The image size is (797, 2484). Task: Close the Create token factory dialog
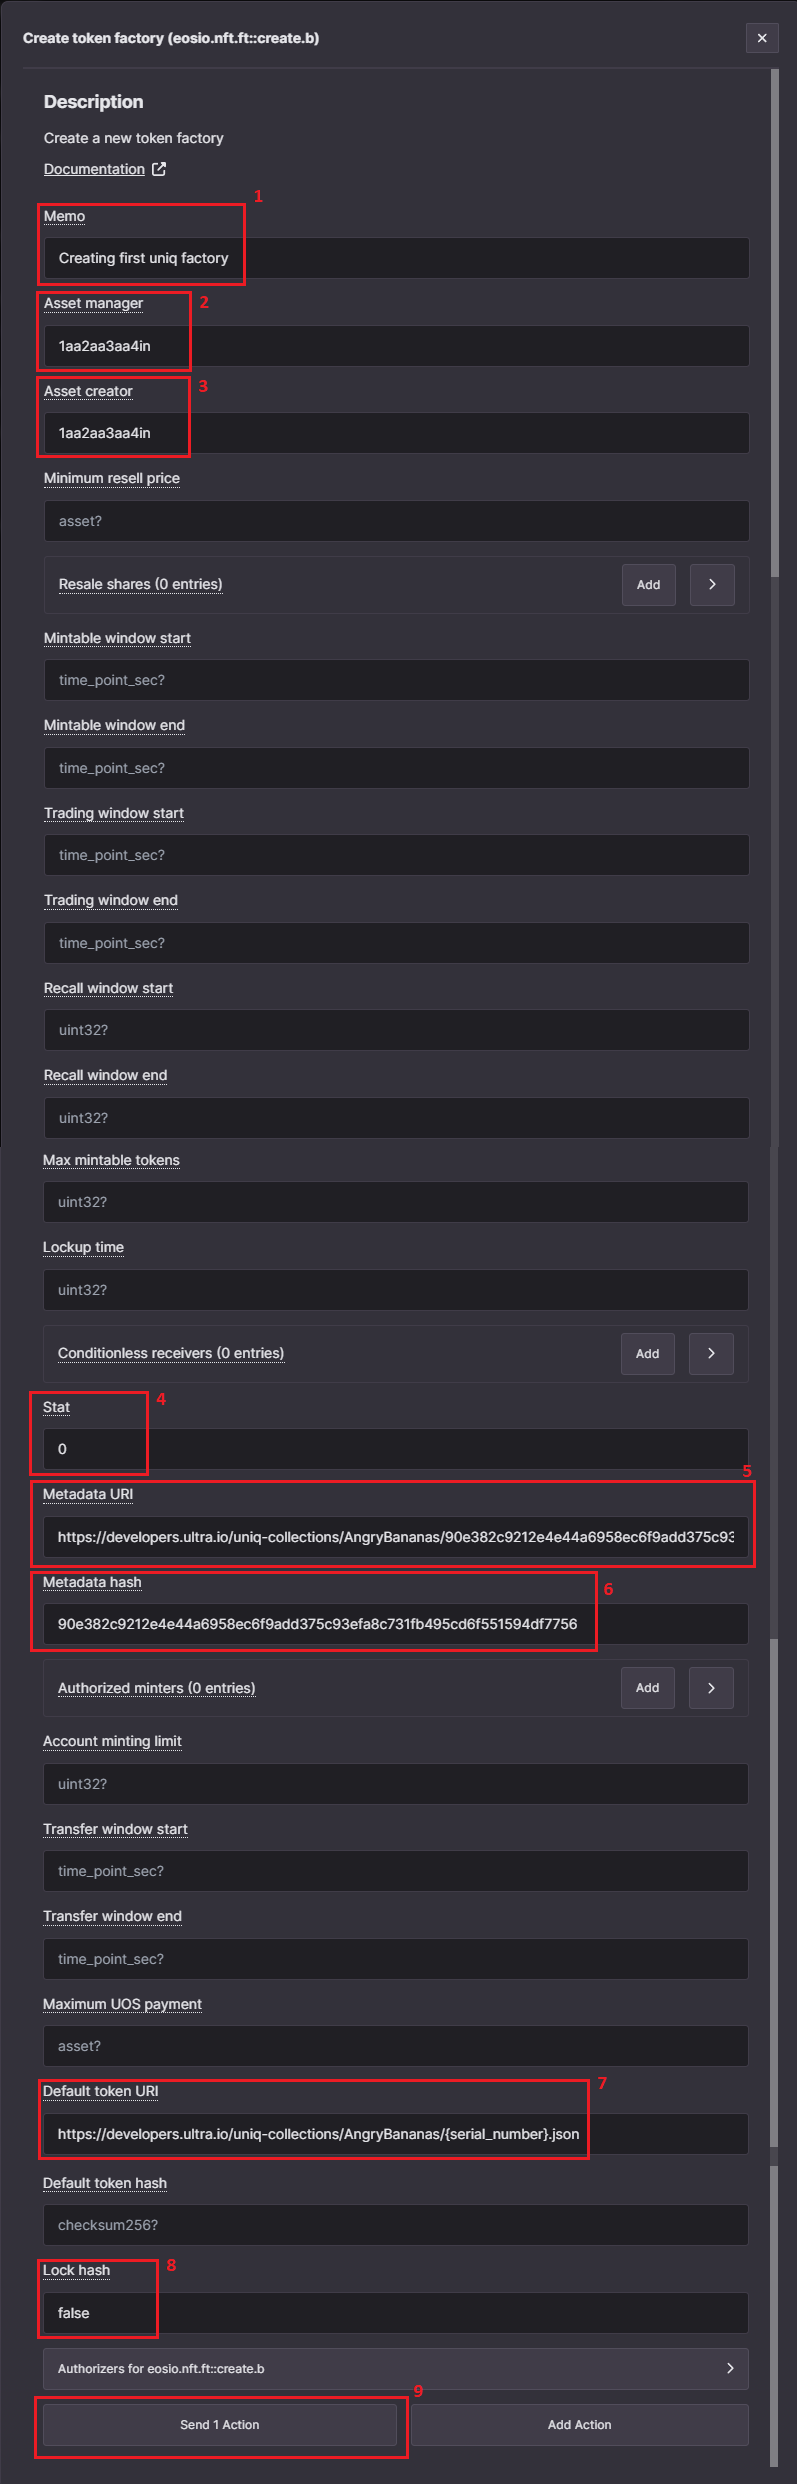click(762, 38)
